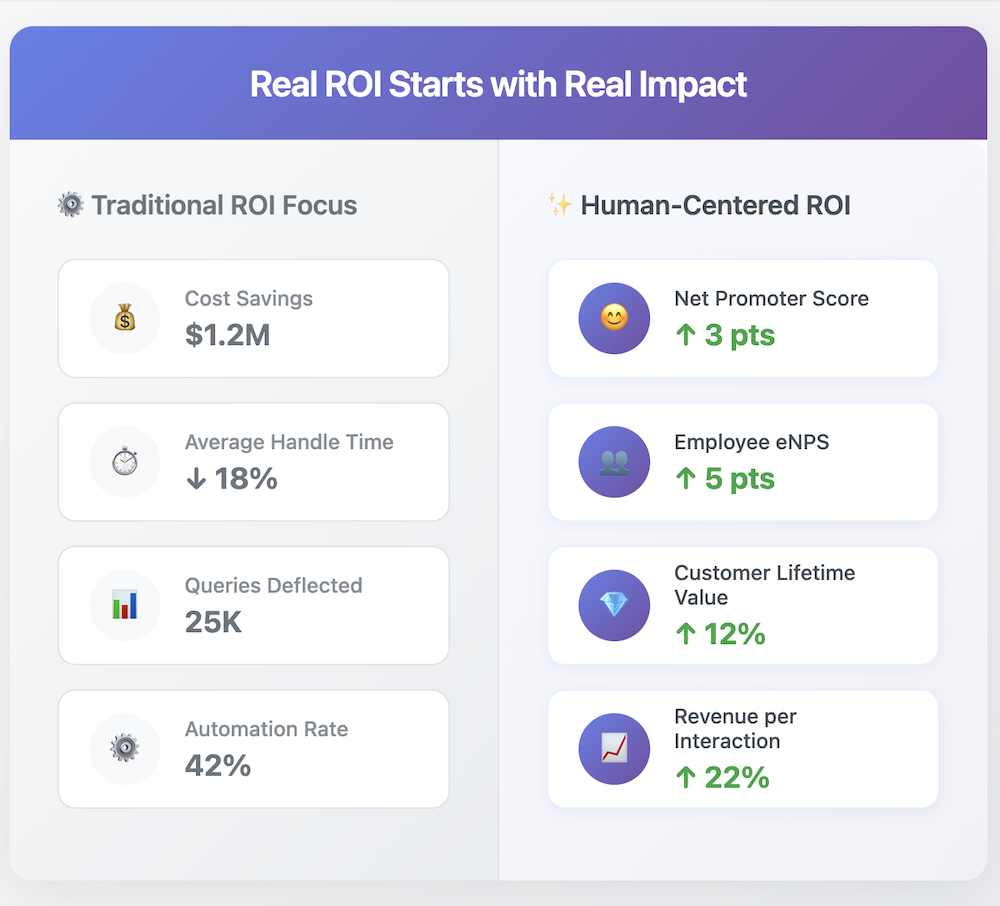Click the sparkles icon in Human-Centered ROI heading
Screen dimensions: 1000x906
click(x=560, y=205)
